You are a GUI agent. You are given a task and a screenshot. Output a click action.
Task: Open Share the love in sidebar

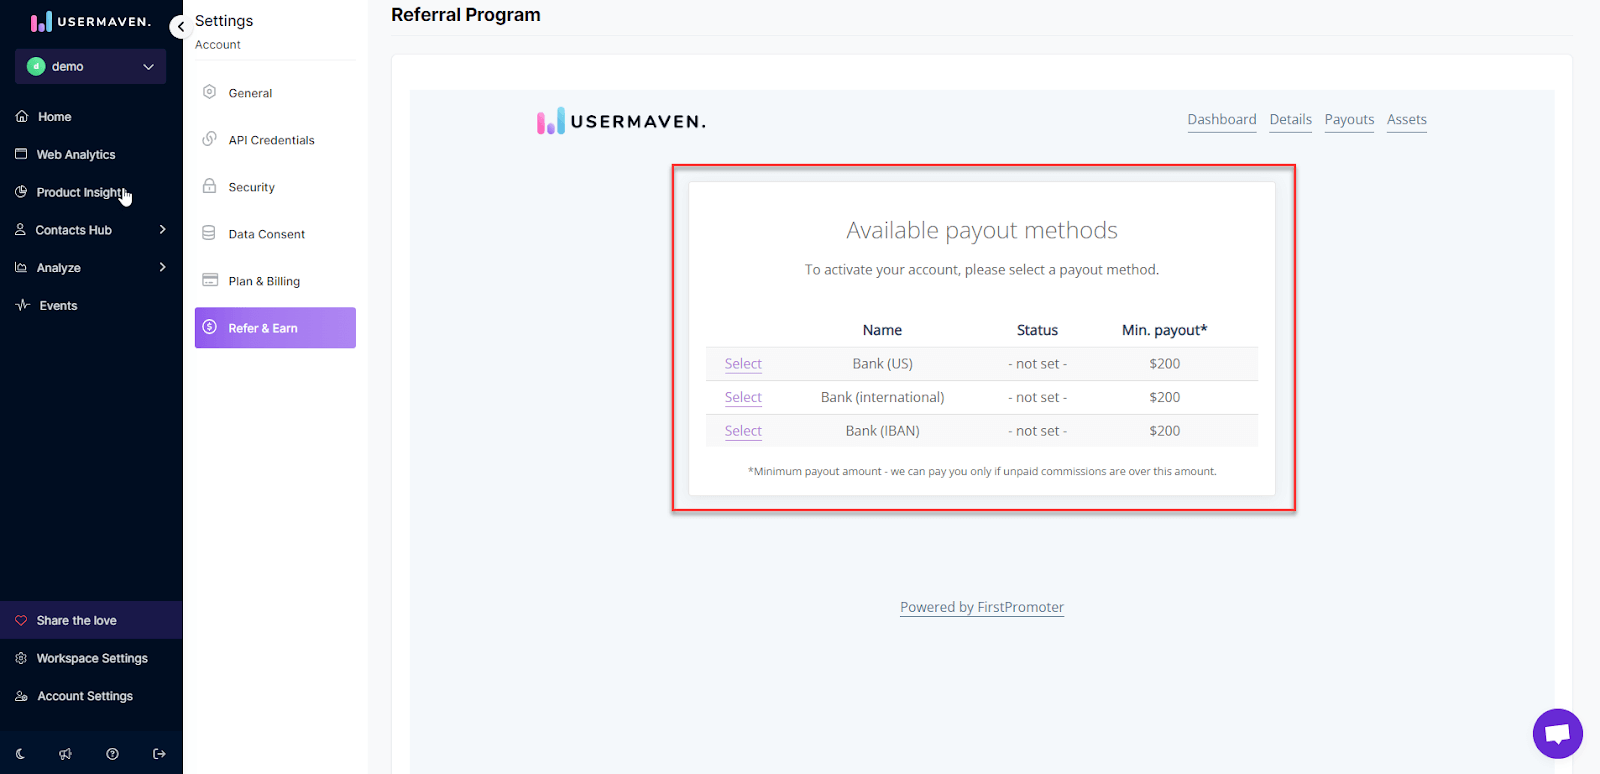point(76,621)
